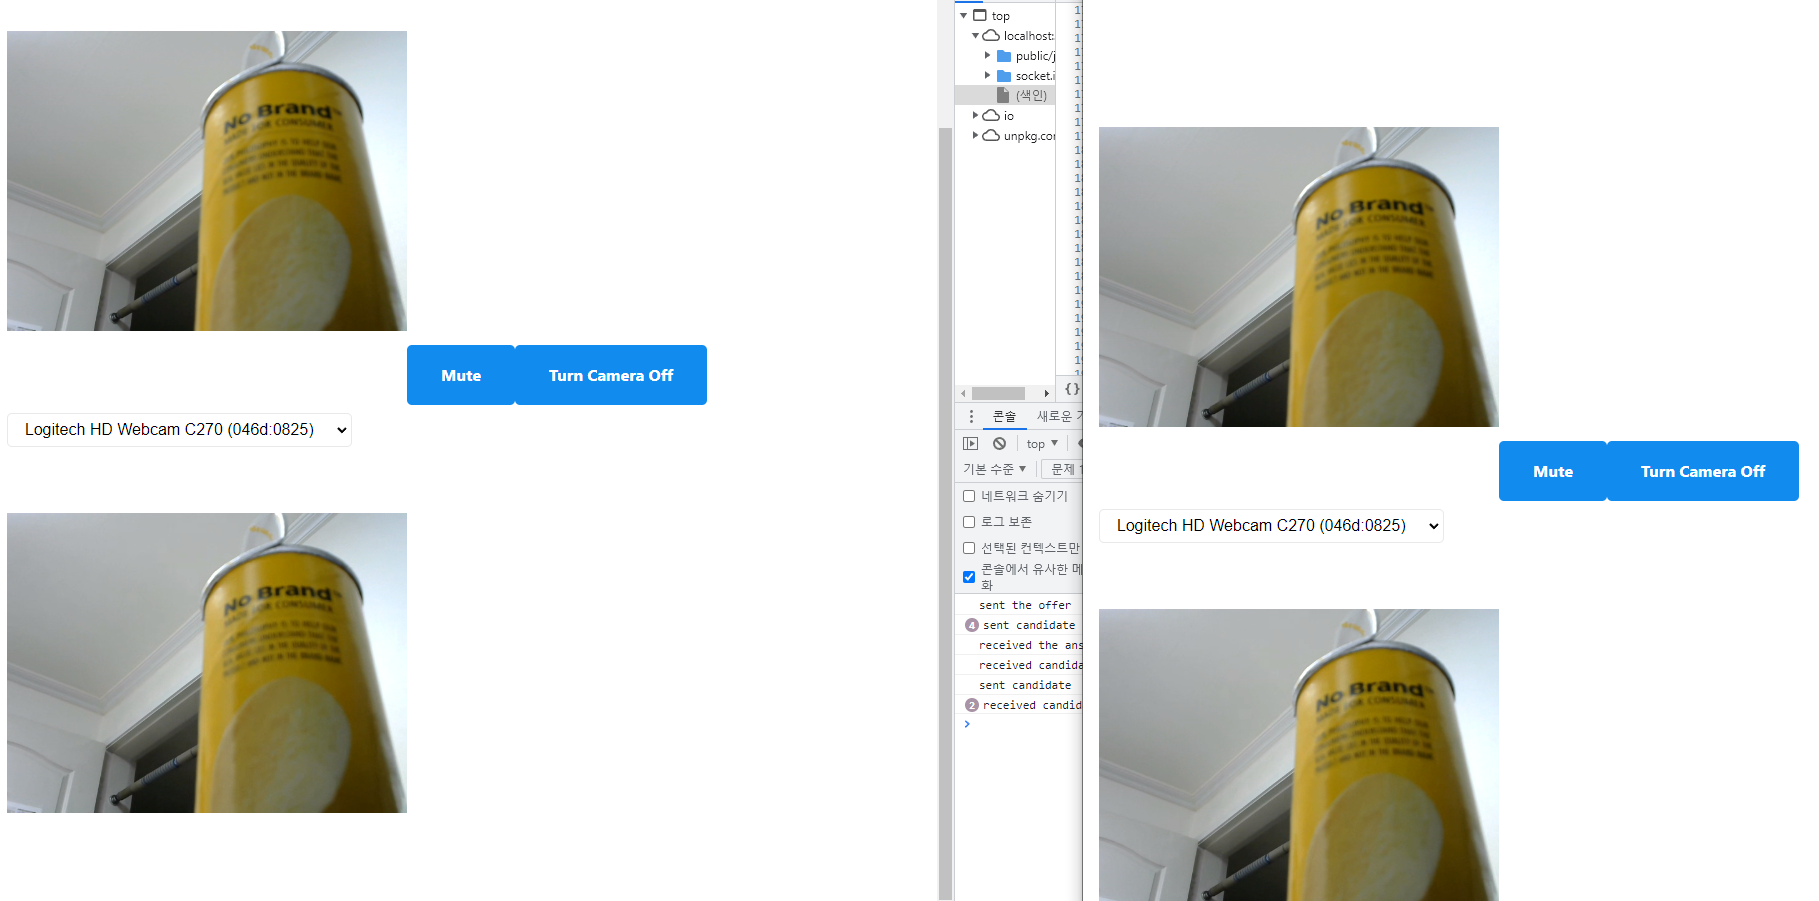Click the cloud icon next to unpkg.com
Viewport: 1819px width, 901px height.
coord(991,135)
